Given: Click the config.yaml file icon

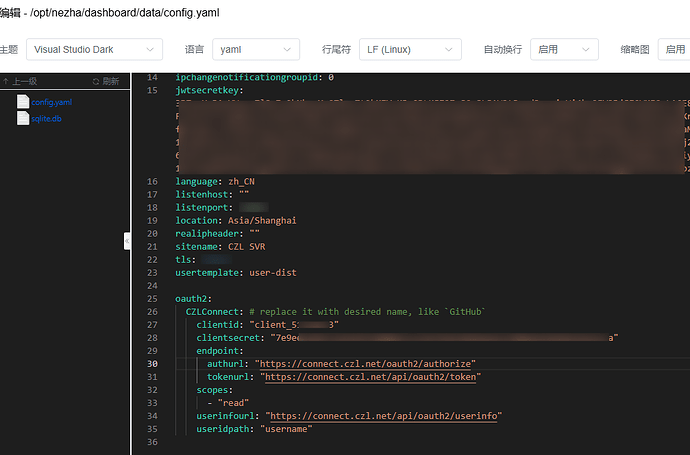Looking at the screenshot, I should tap(23, 102).
